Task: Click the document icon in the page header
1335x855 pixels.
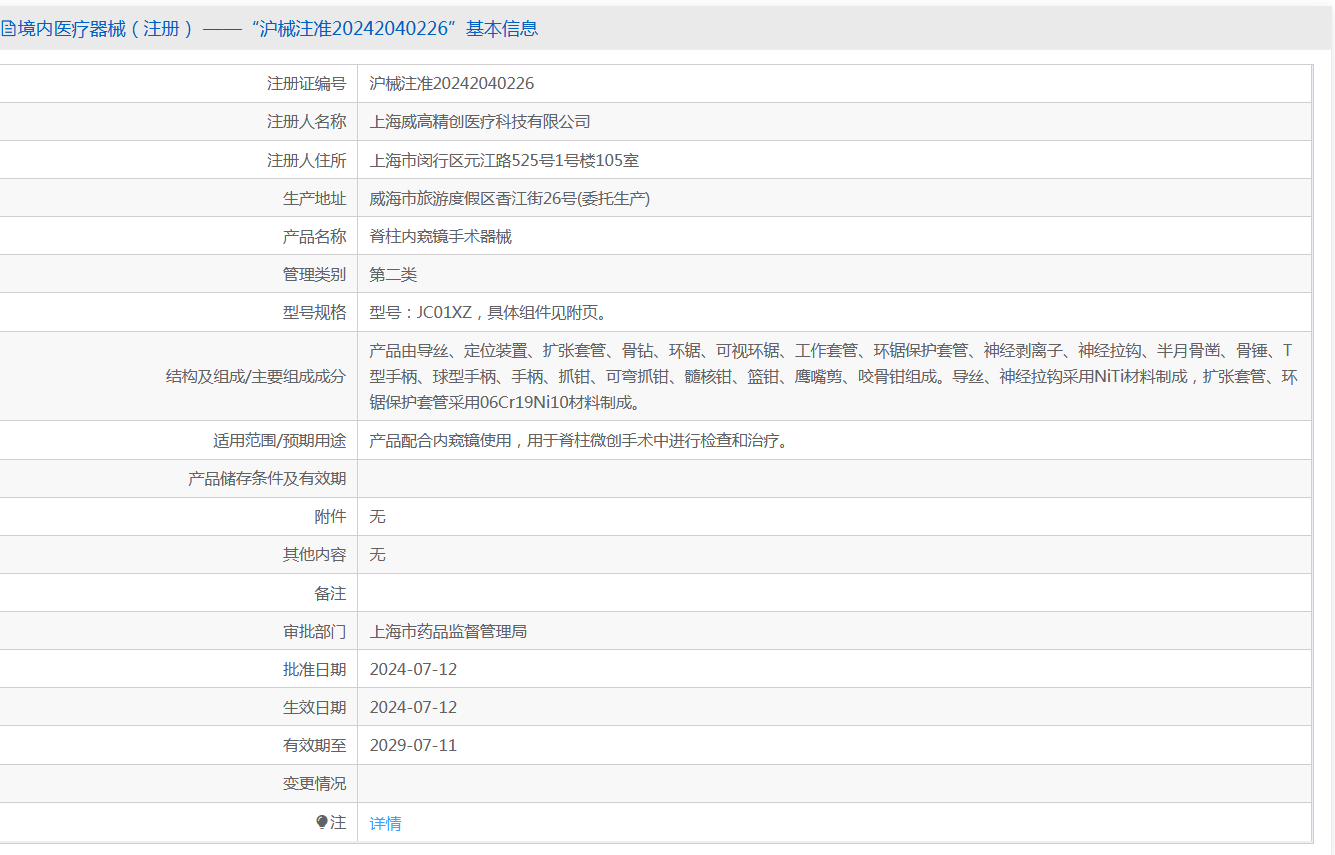Action: pos(7,29)
